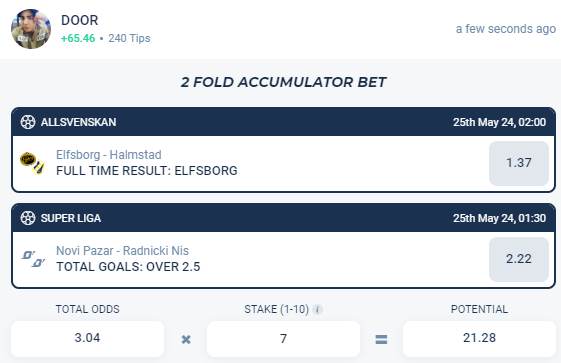This screenshot has height=363, width=561.
Task: Click the 240 Tips count
Action: pyautogui.click(x=129, y=38)
